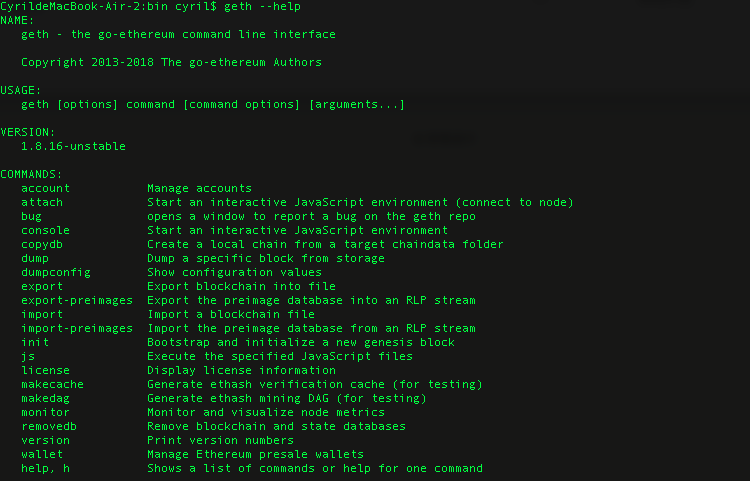Click the 'wallet' command entry
Image resolution: width=750 pixels, height=481 pixels.
(42, 454)
